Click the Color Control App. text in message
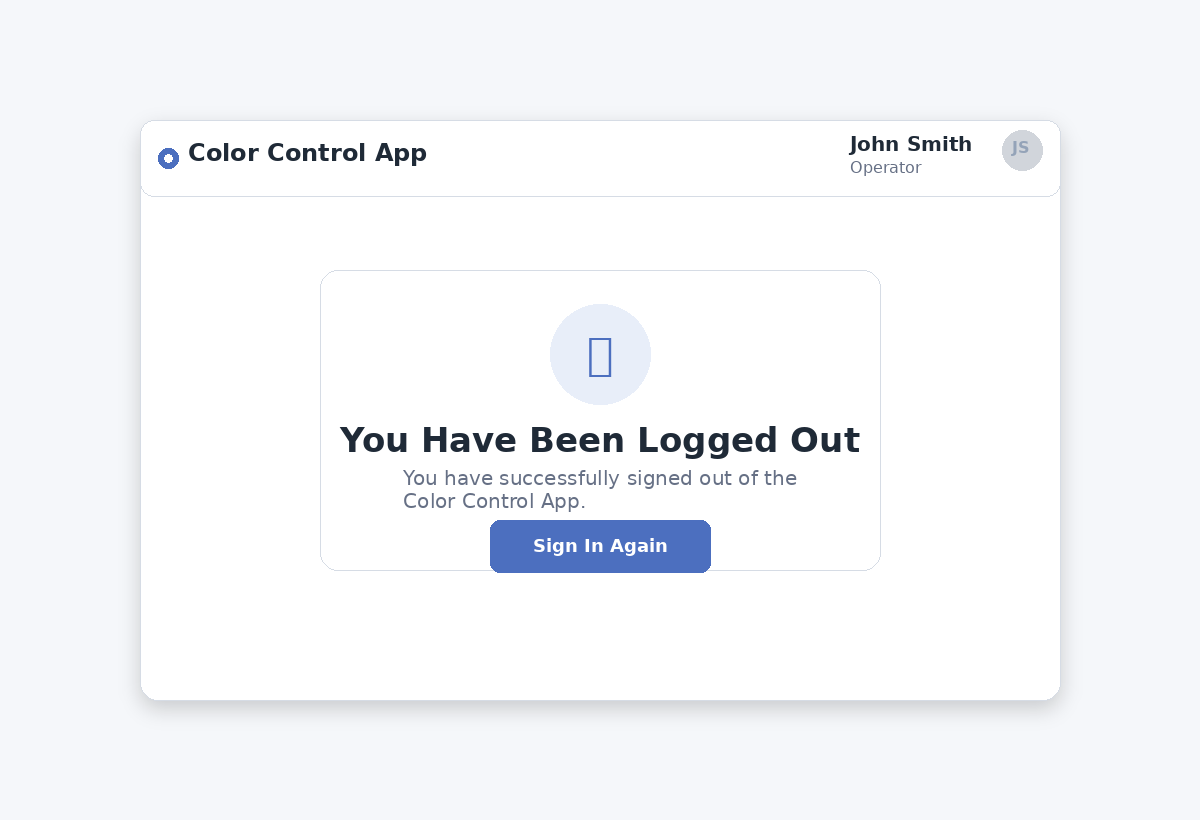The width and height of the screenshot is (1200, 820). [494, 501]
